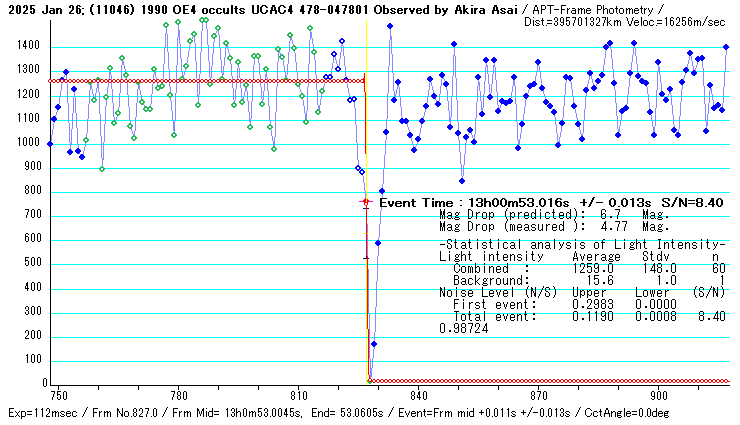Viewport: 740px width, 425px height.
Task: Click the red event marker circle
Action: point(366,202)
